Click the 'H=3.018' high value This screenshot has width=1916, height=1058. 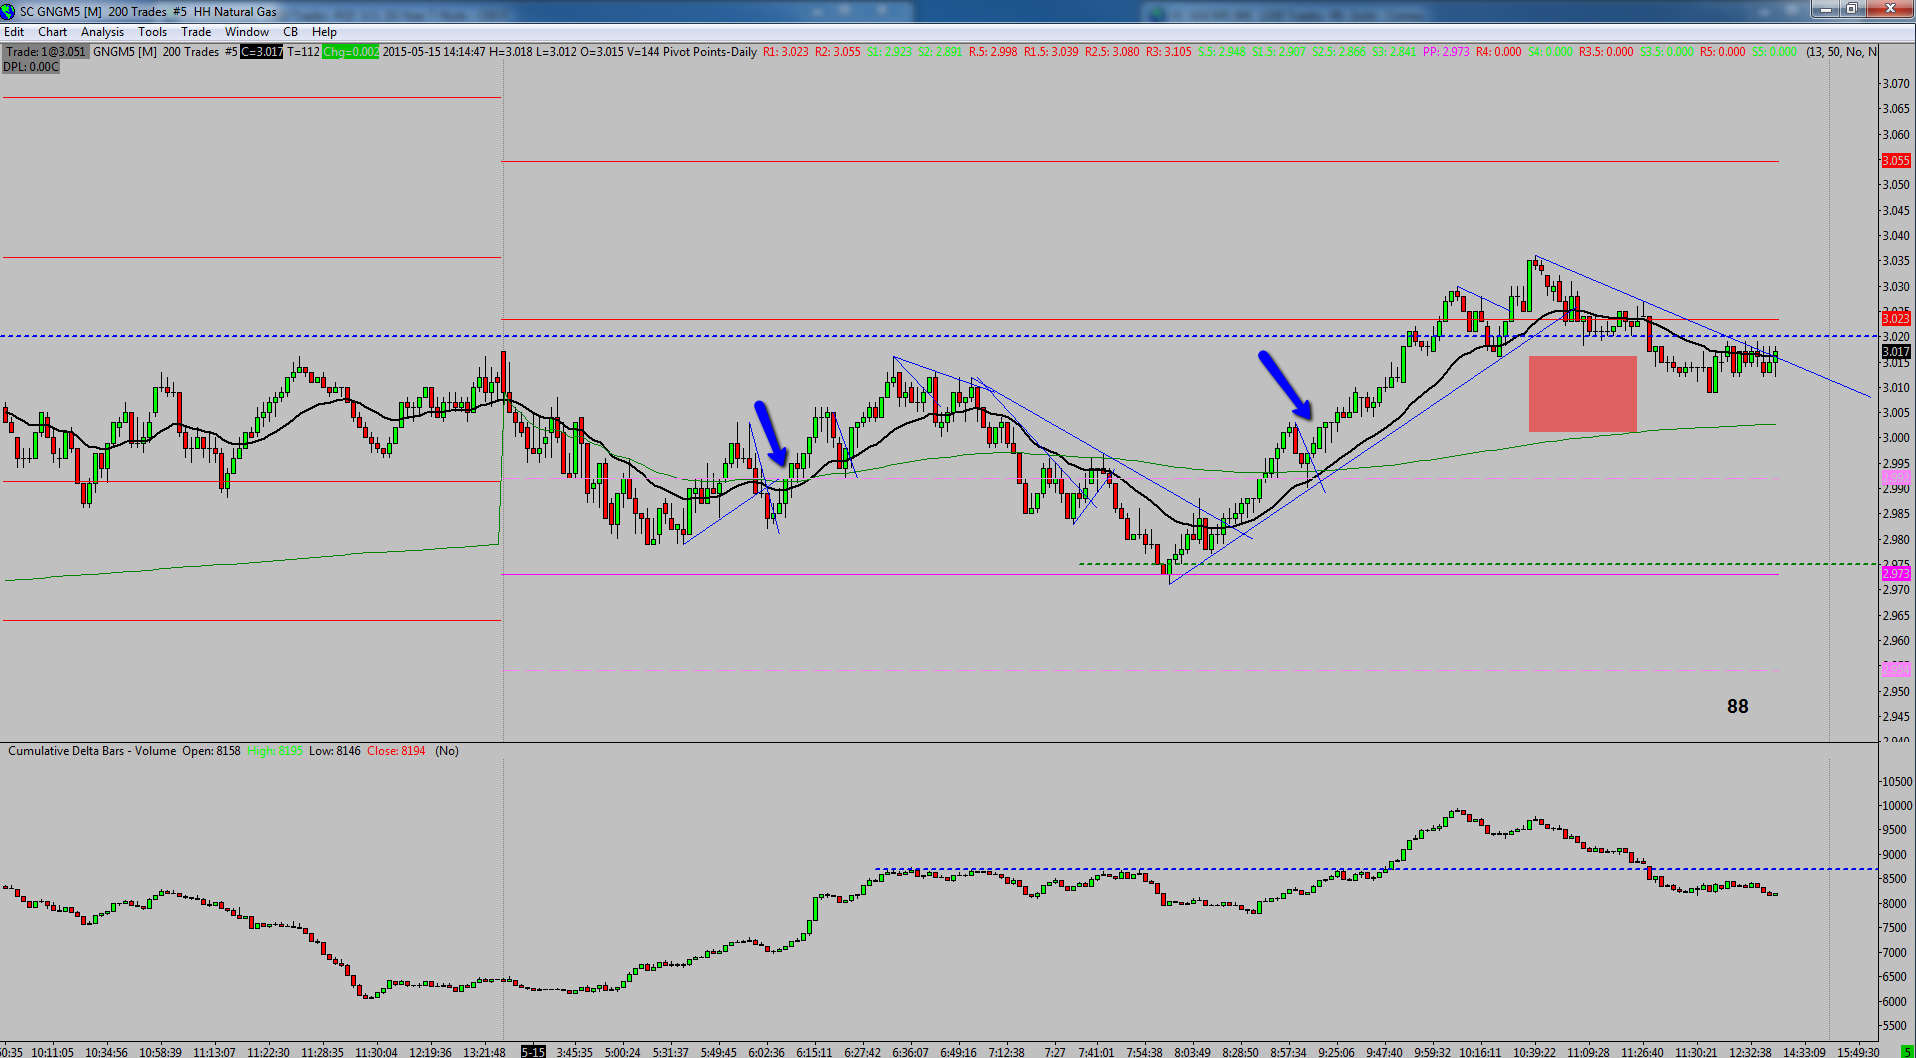click(511, 52)
